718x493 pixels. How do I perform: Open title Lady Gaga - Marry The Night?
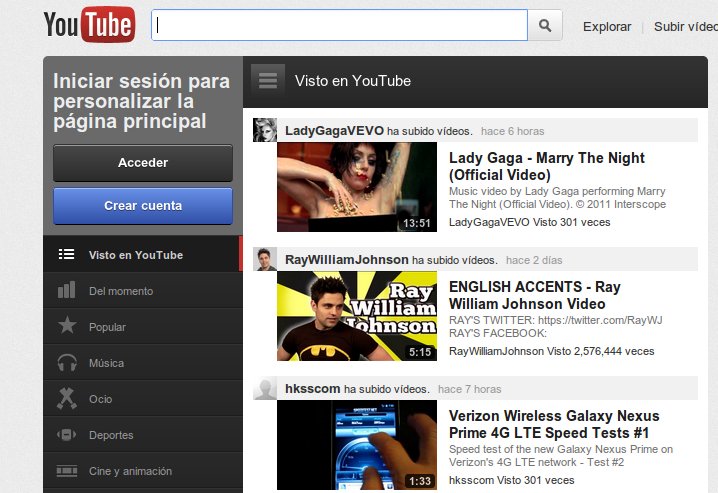pos(546,166)
